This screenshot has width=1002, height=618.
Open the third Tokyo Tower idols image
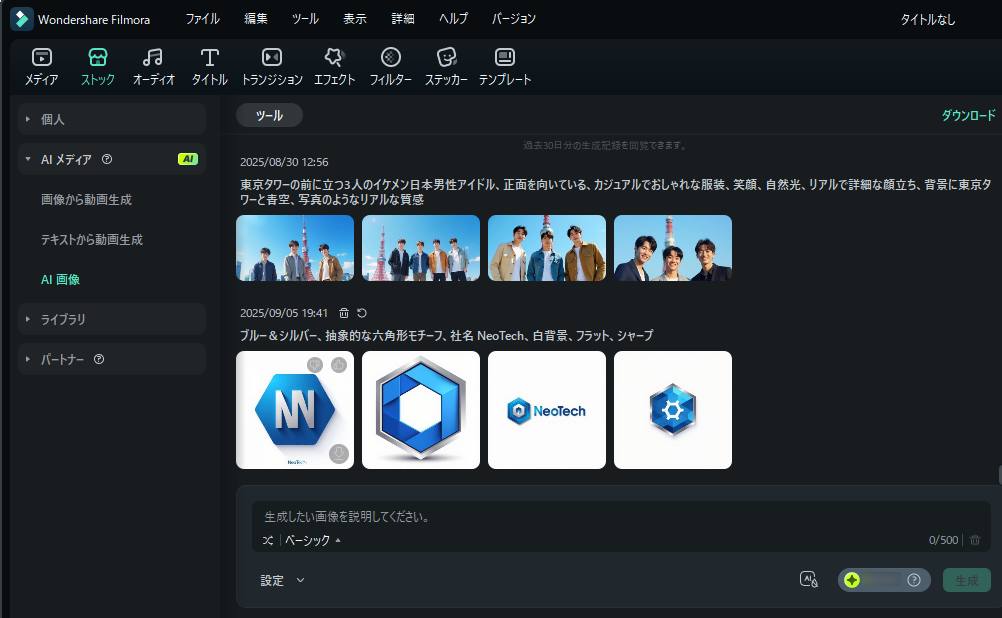(x=547, y=248)
